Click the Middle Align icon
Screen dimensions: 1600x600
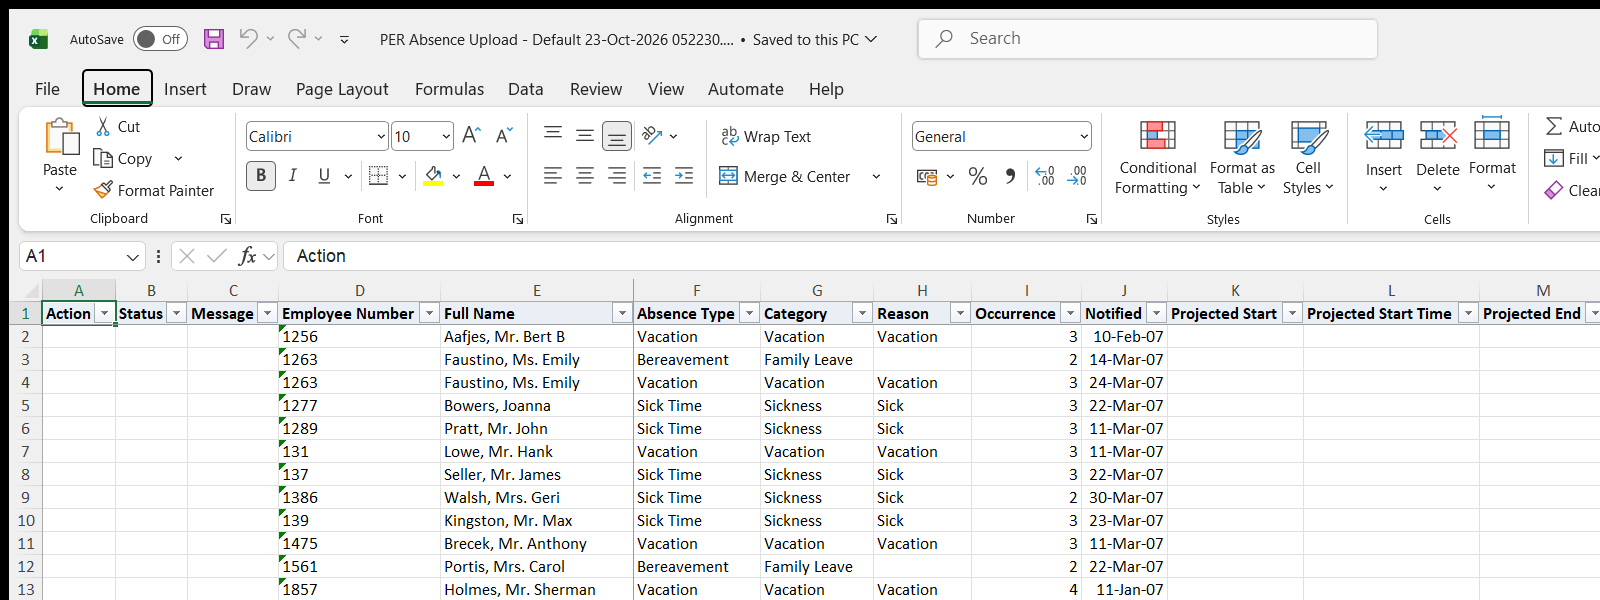[585, 135]
